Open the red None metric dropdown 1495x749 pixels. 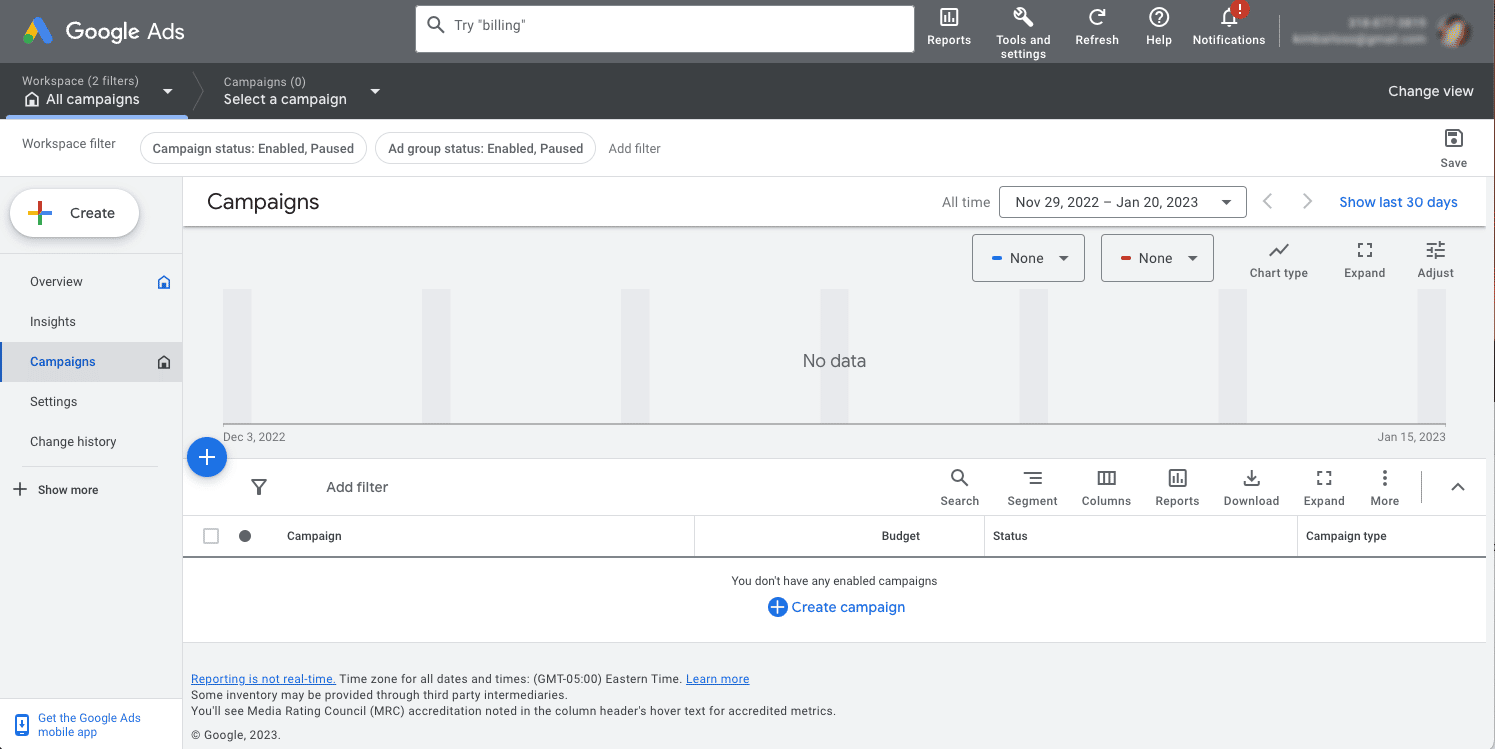click(x=1157, y=258)
